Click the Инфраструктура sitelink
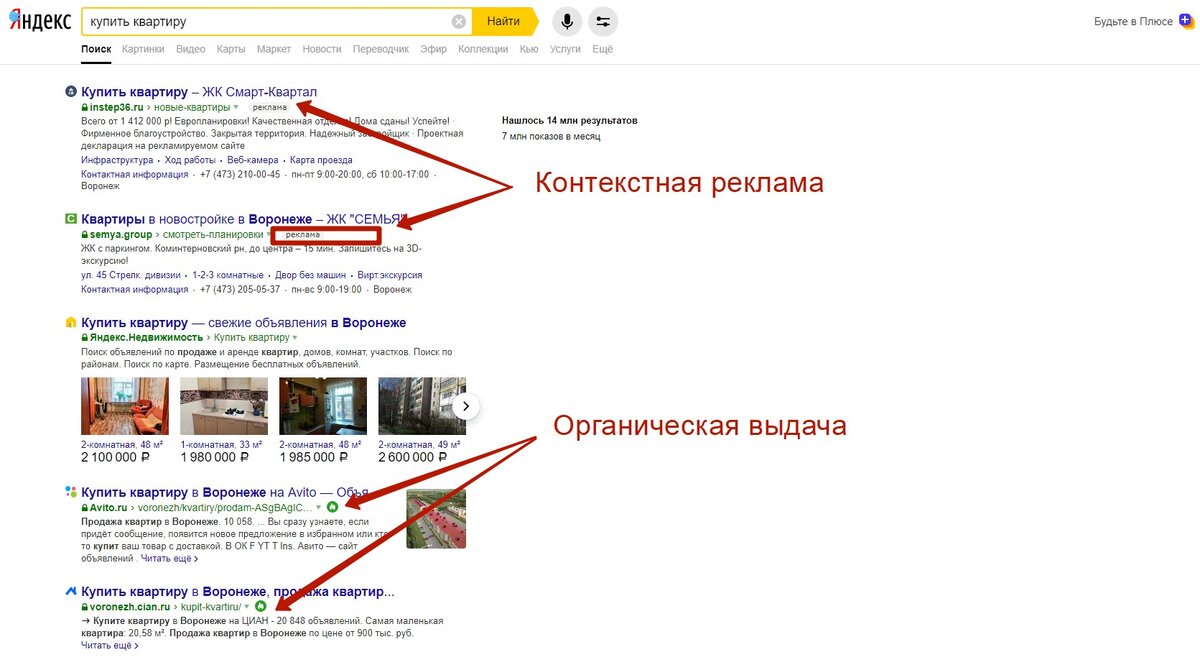Screen dimensions: 1200x665 (117, 160)
